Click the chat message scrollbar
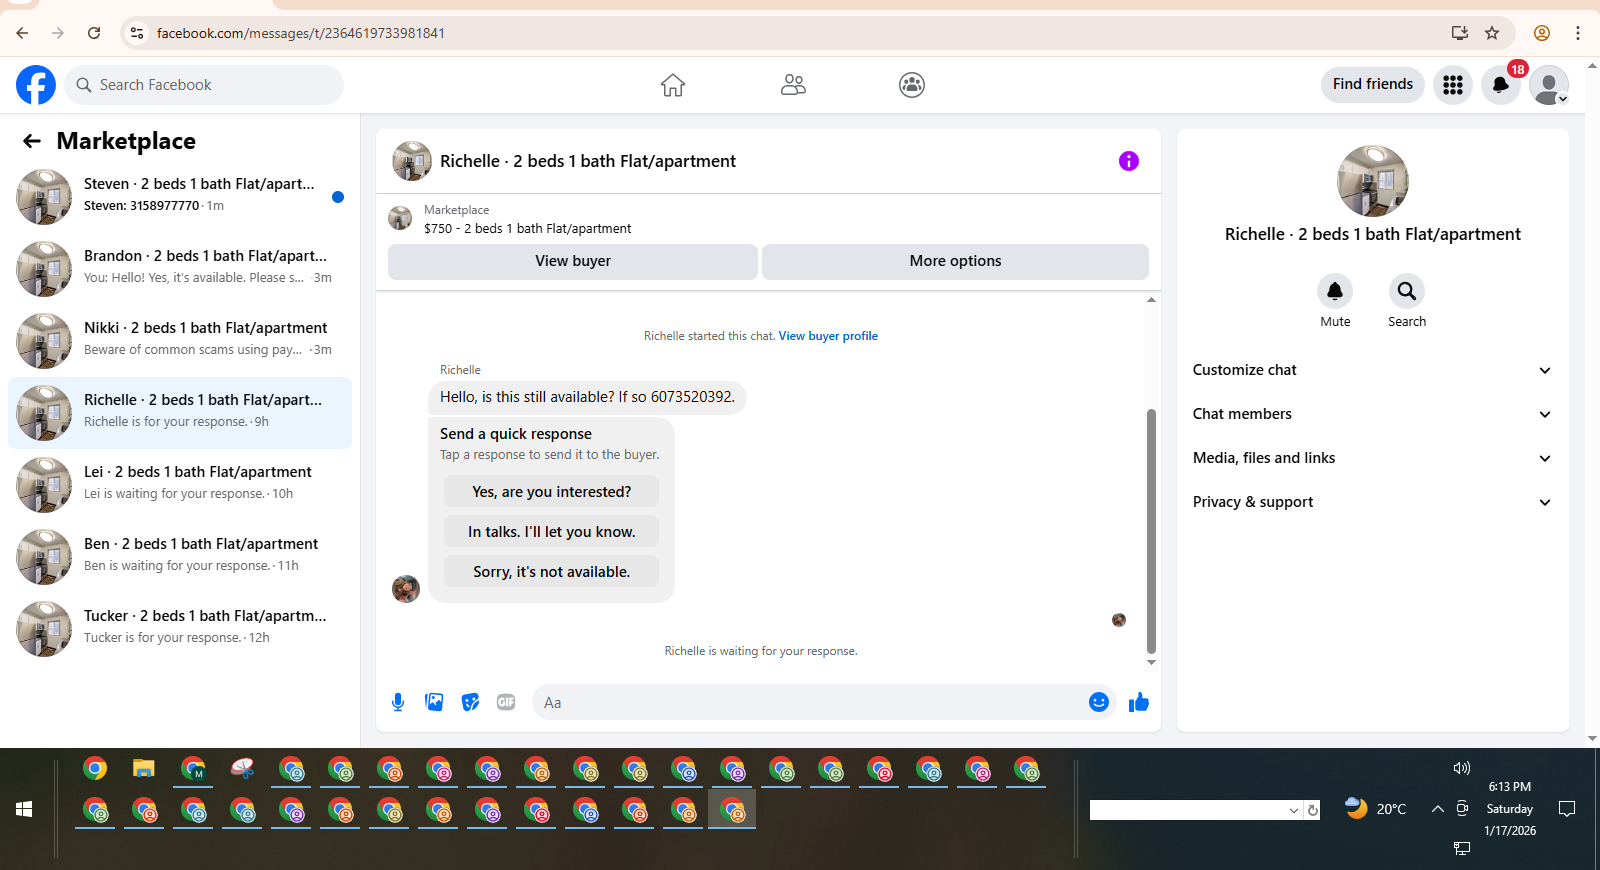 coord(1151,530)
